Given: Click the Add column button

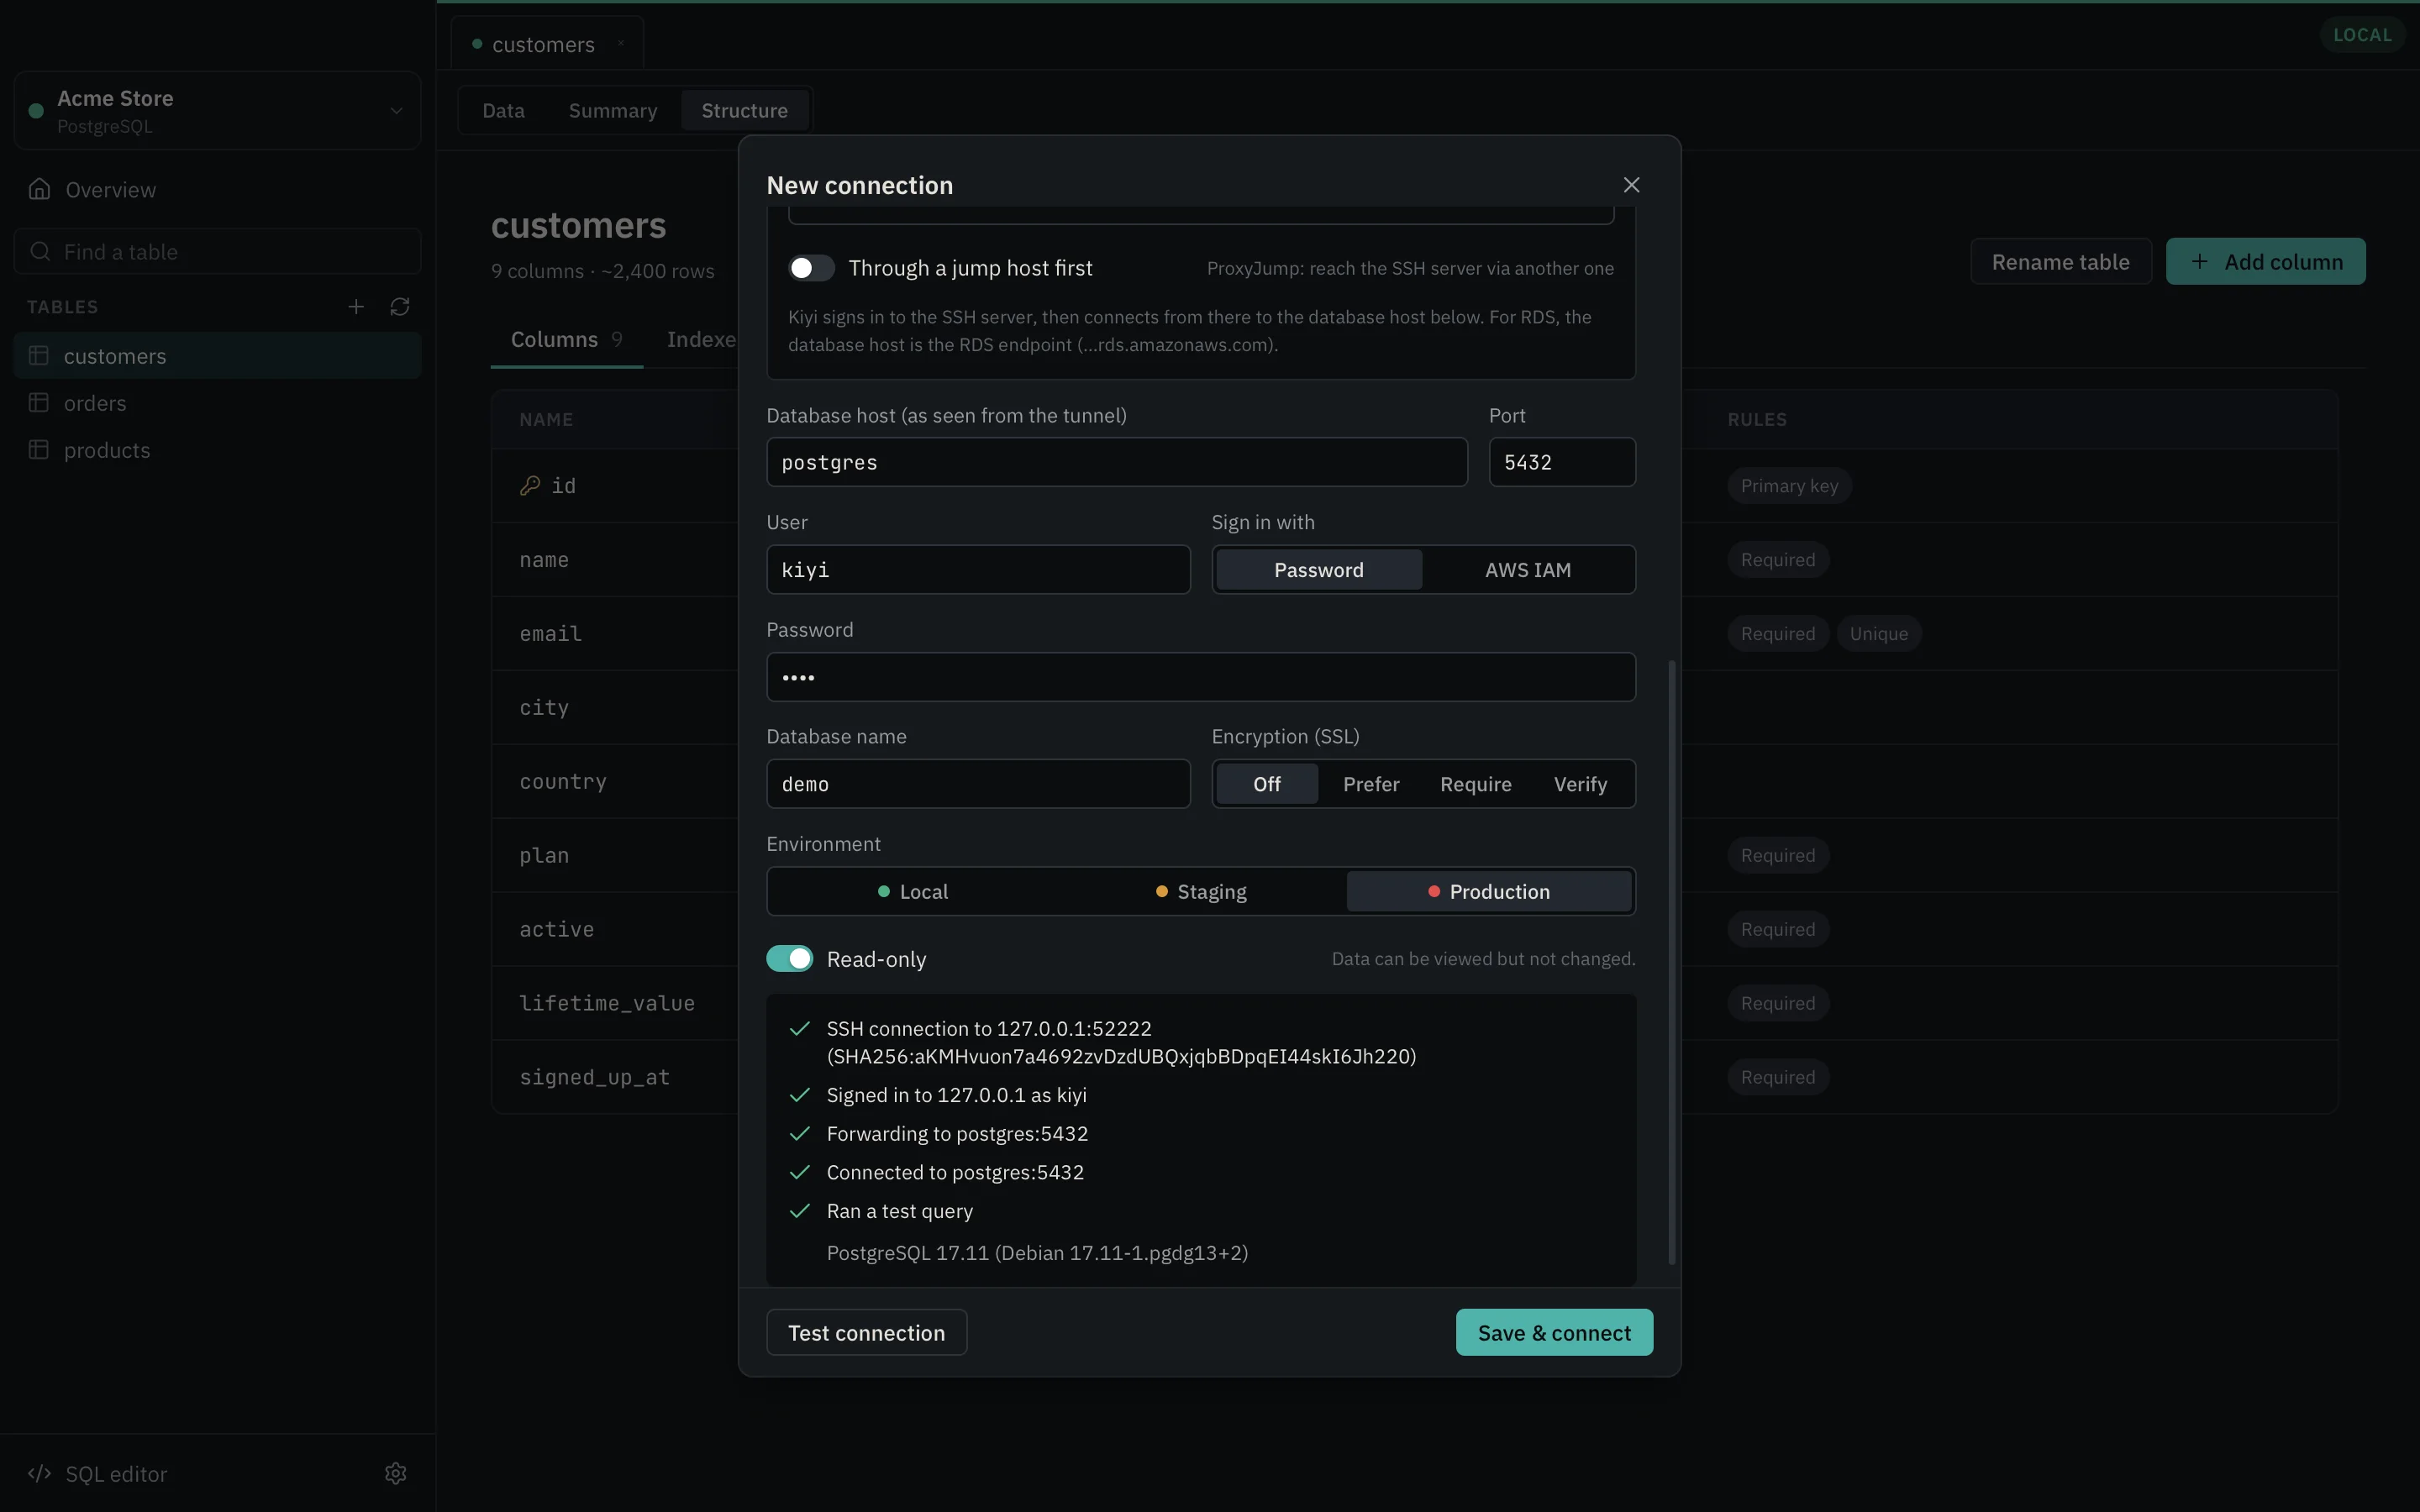Looking at the screenshot, I should click(x=2265, y=262).
